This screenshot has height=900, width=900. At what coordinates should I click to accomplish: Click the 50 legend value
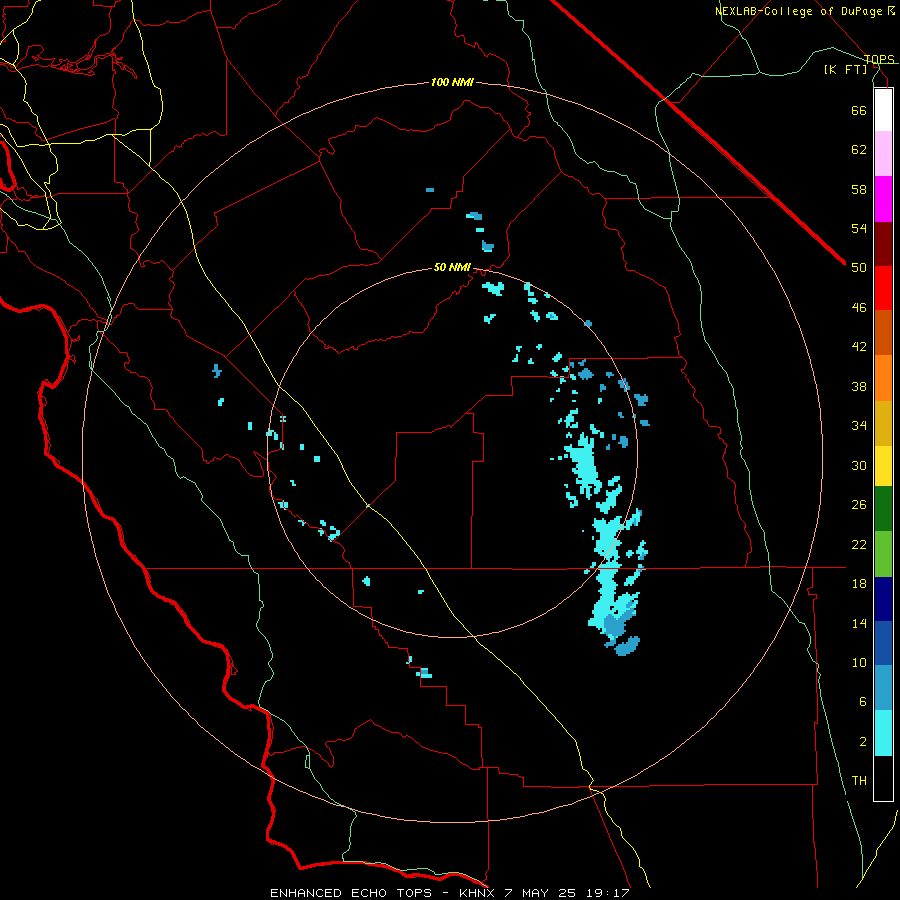[859, 267]
